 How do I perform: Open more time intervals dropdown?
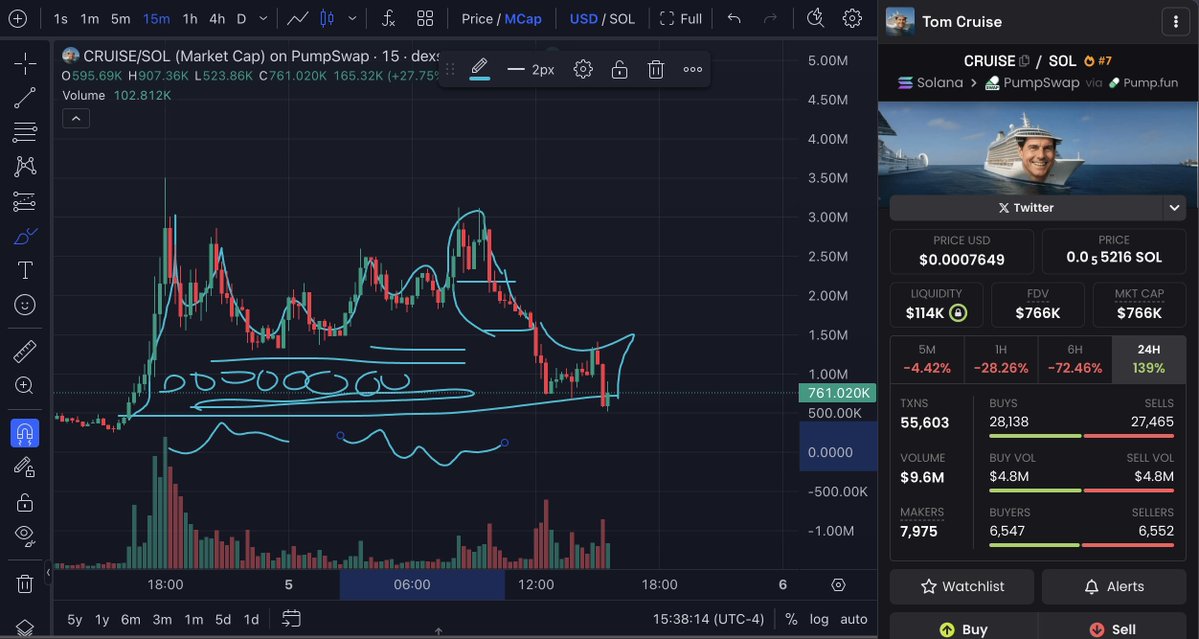(264, 18)
